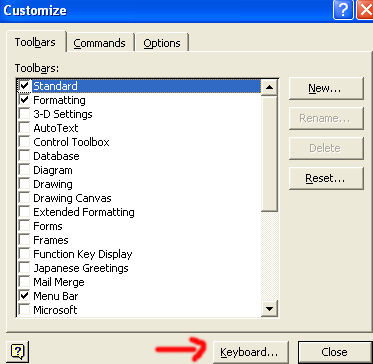Click the title bar help question button
The width and height of the screenshot is (373, 364).
pos(342,10)
